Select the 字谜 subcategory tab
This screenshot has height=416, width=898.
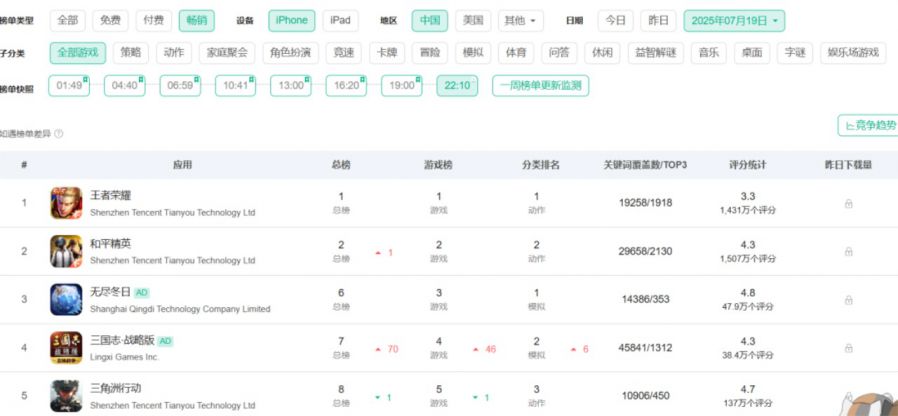coord(795,53)
